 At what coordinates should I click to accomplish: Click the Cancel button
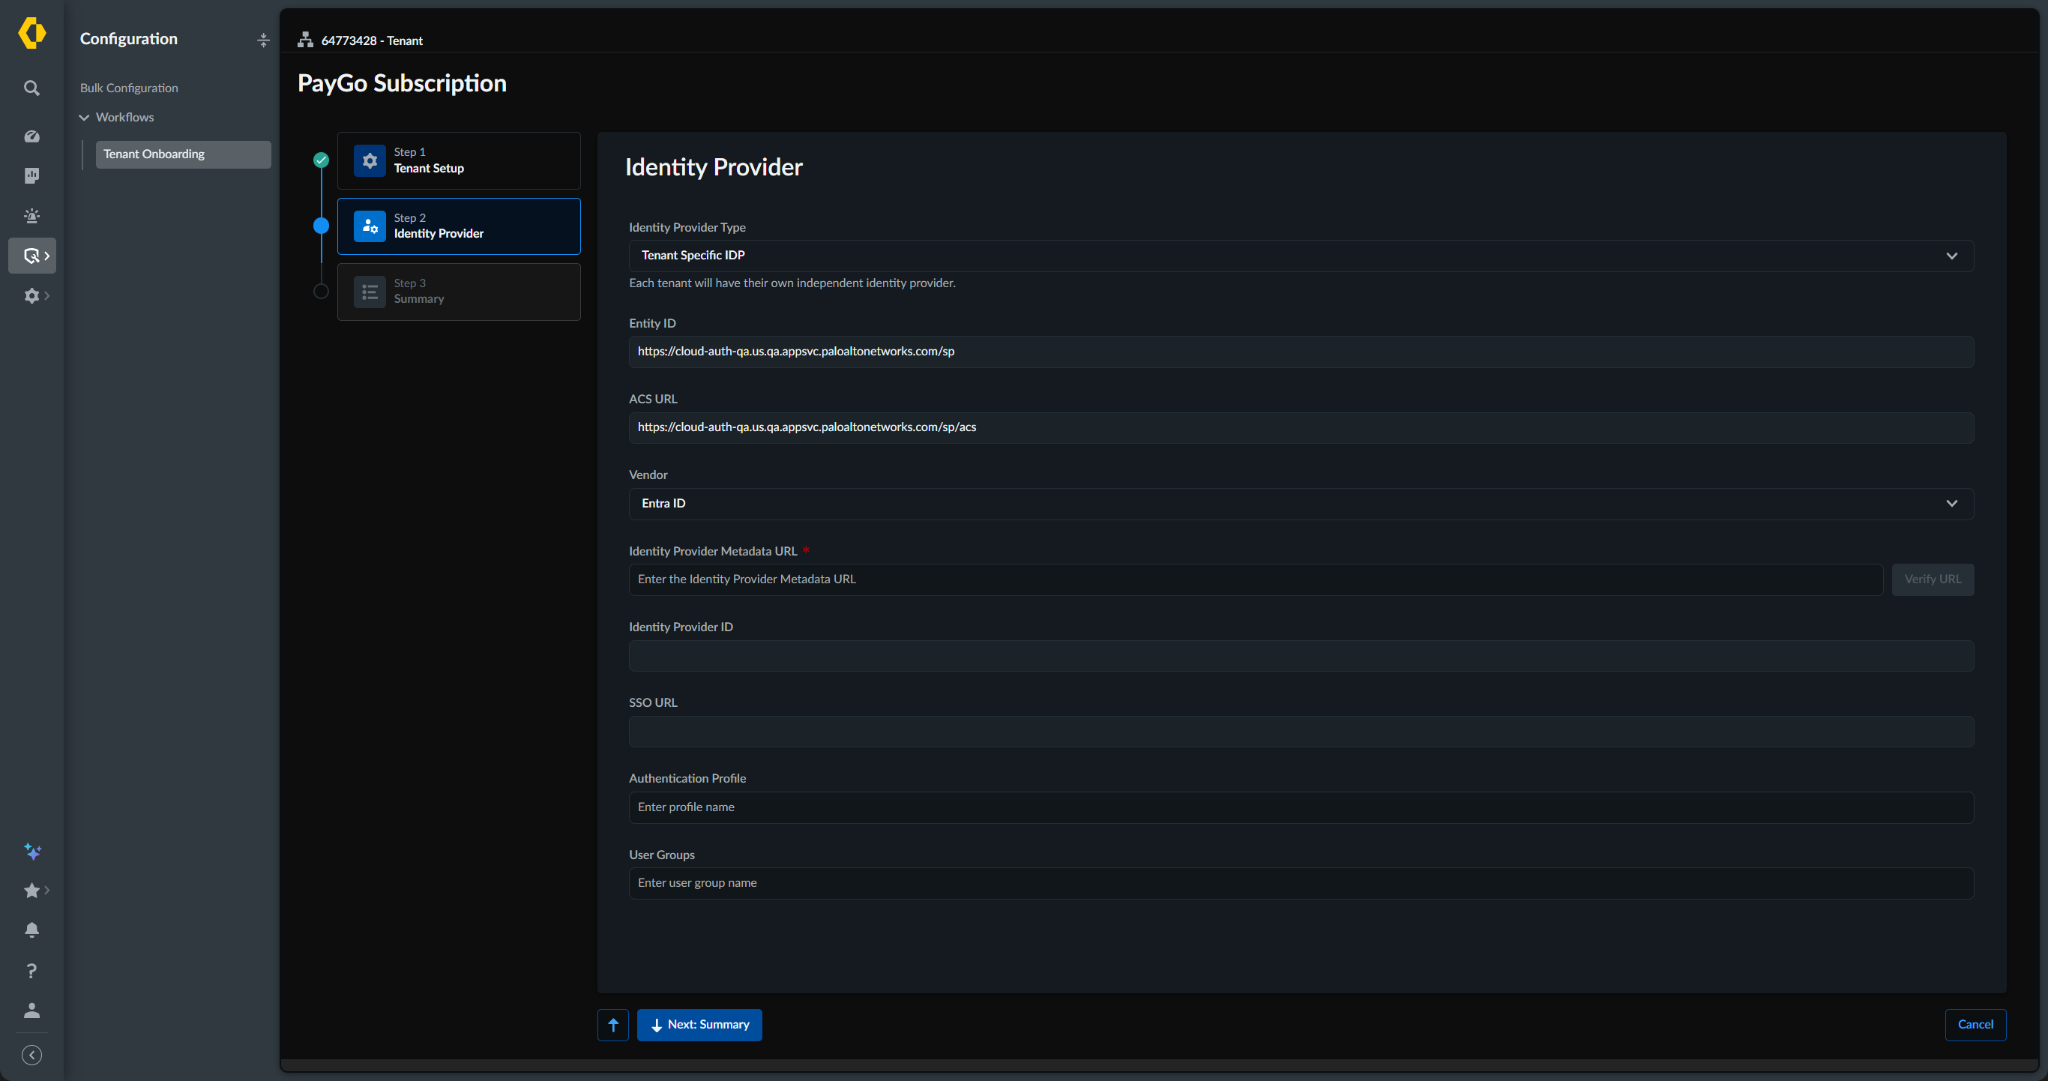[1975, 1025]
